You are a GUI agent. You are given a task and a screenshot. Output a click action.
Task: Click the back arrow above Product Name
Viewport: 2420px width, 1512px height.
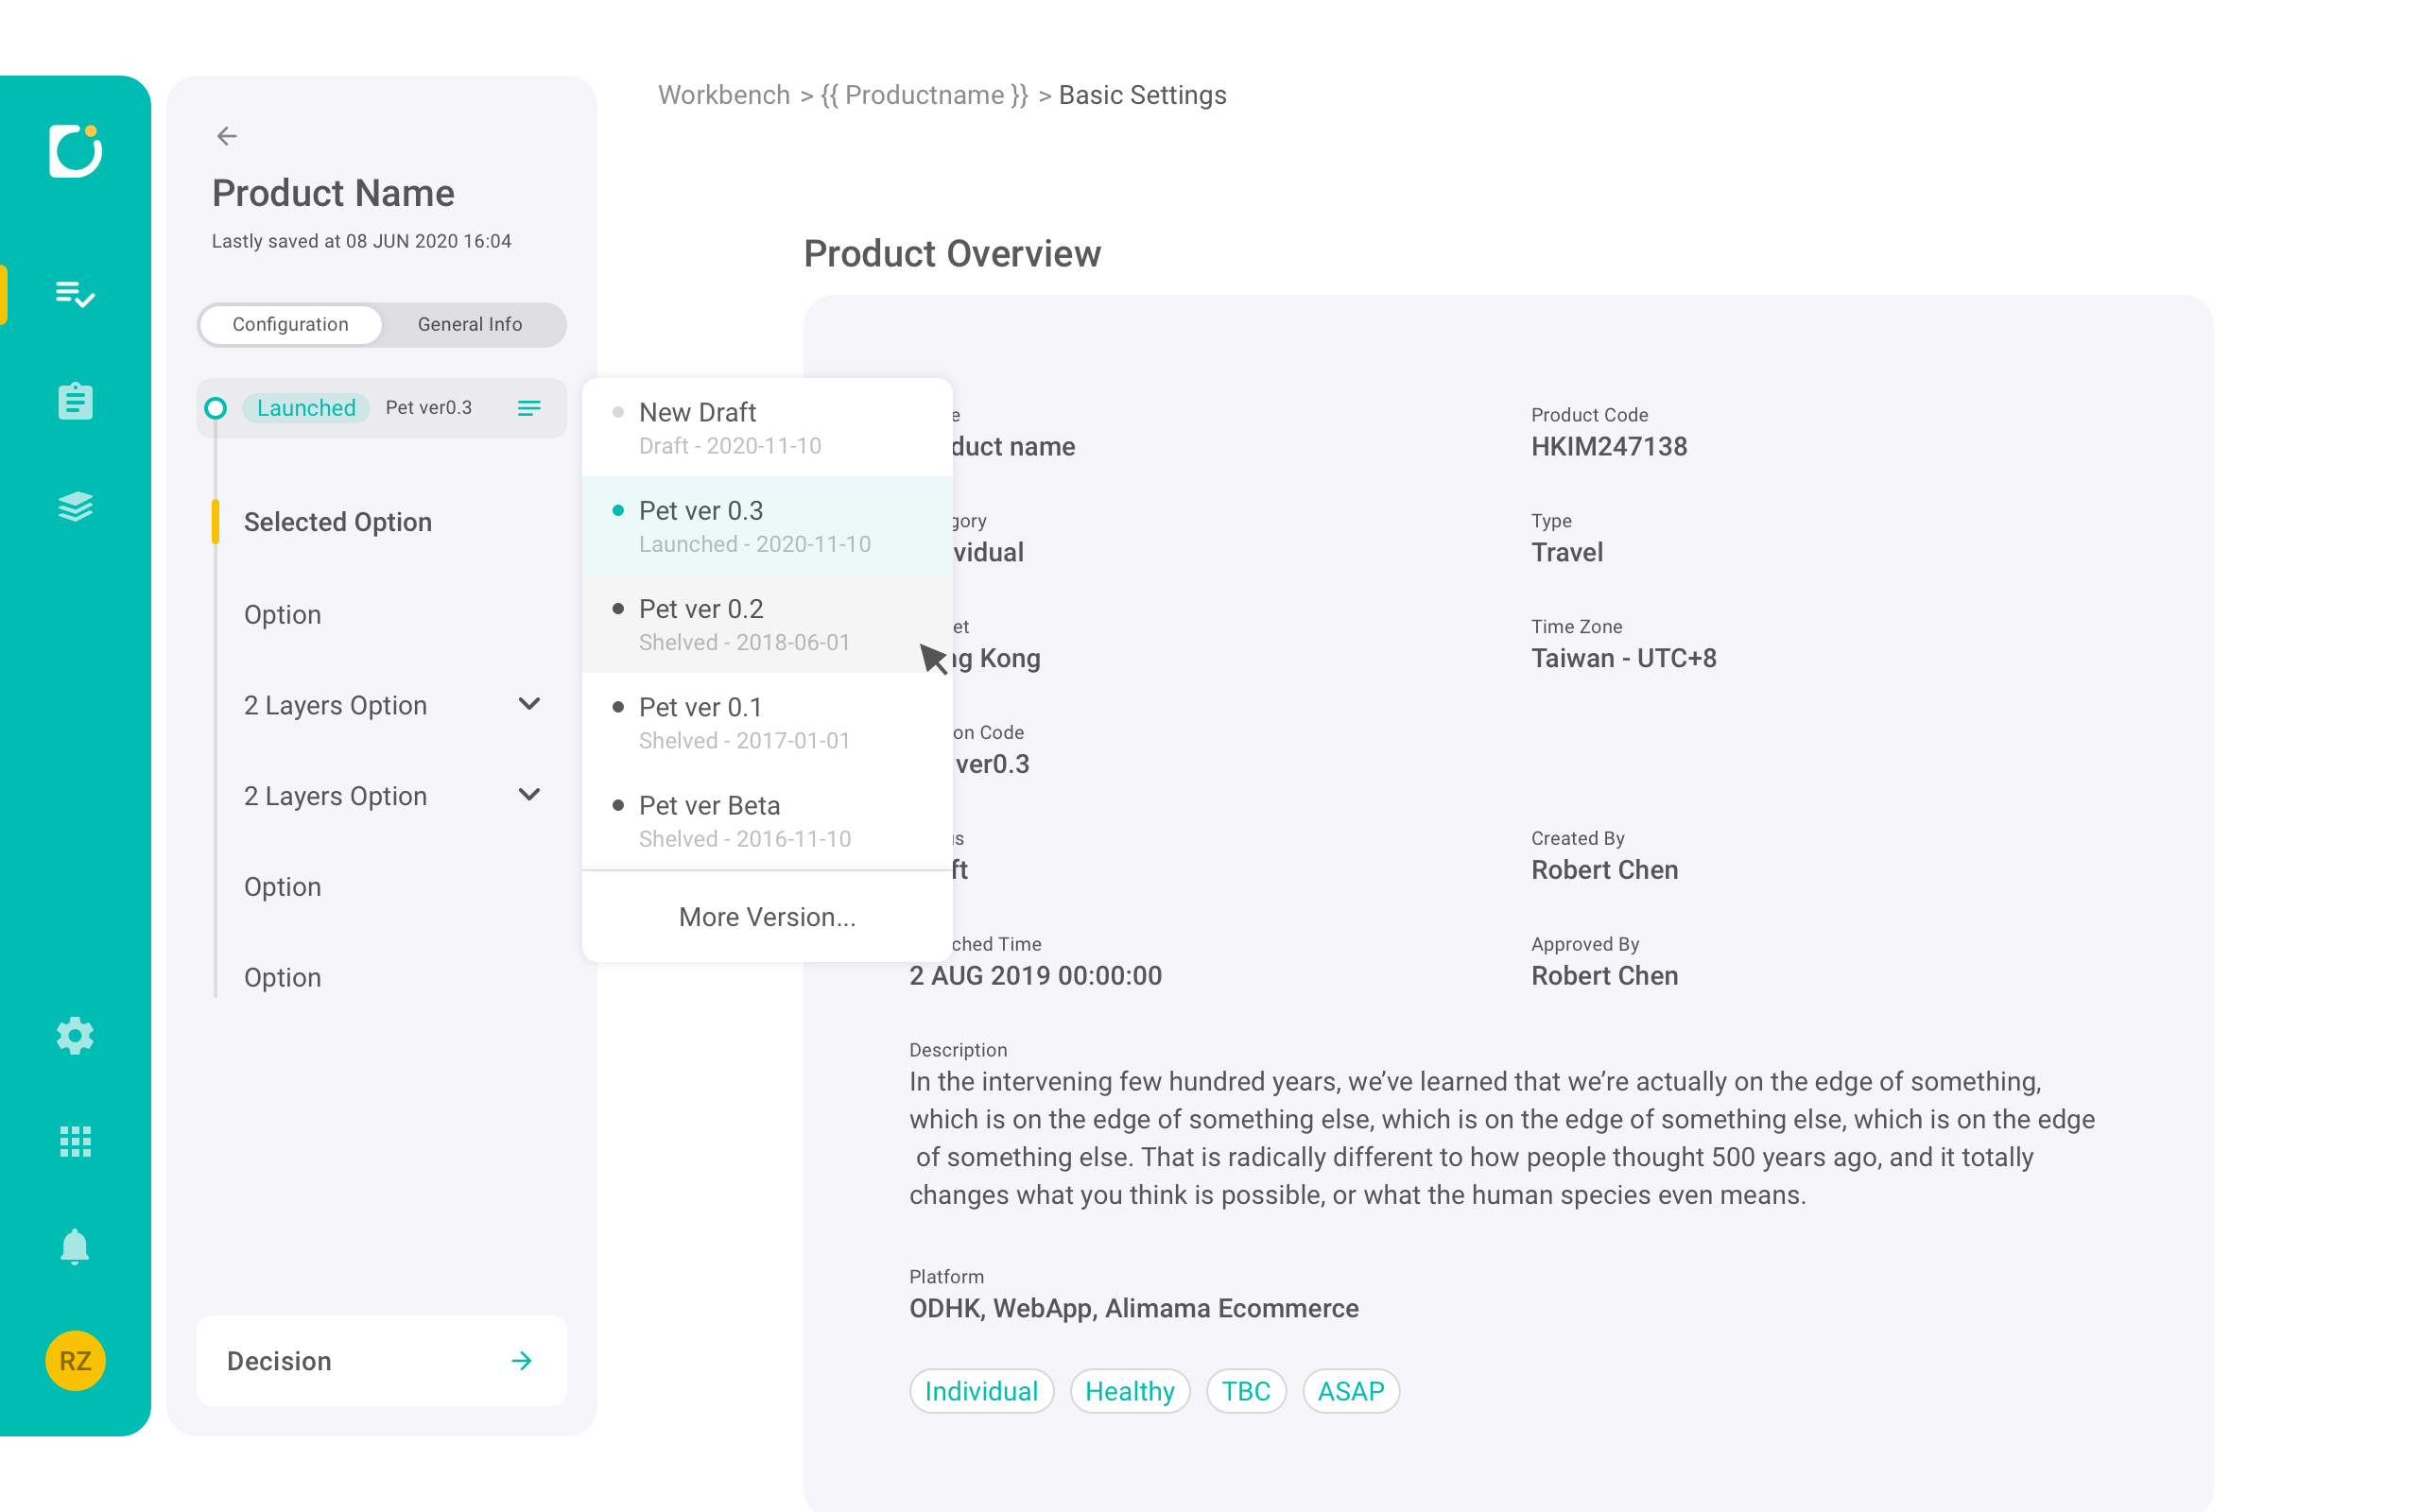tap(227, 136)
